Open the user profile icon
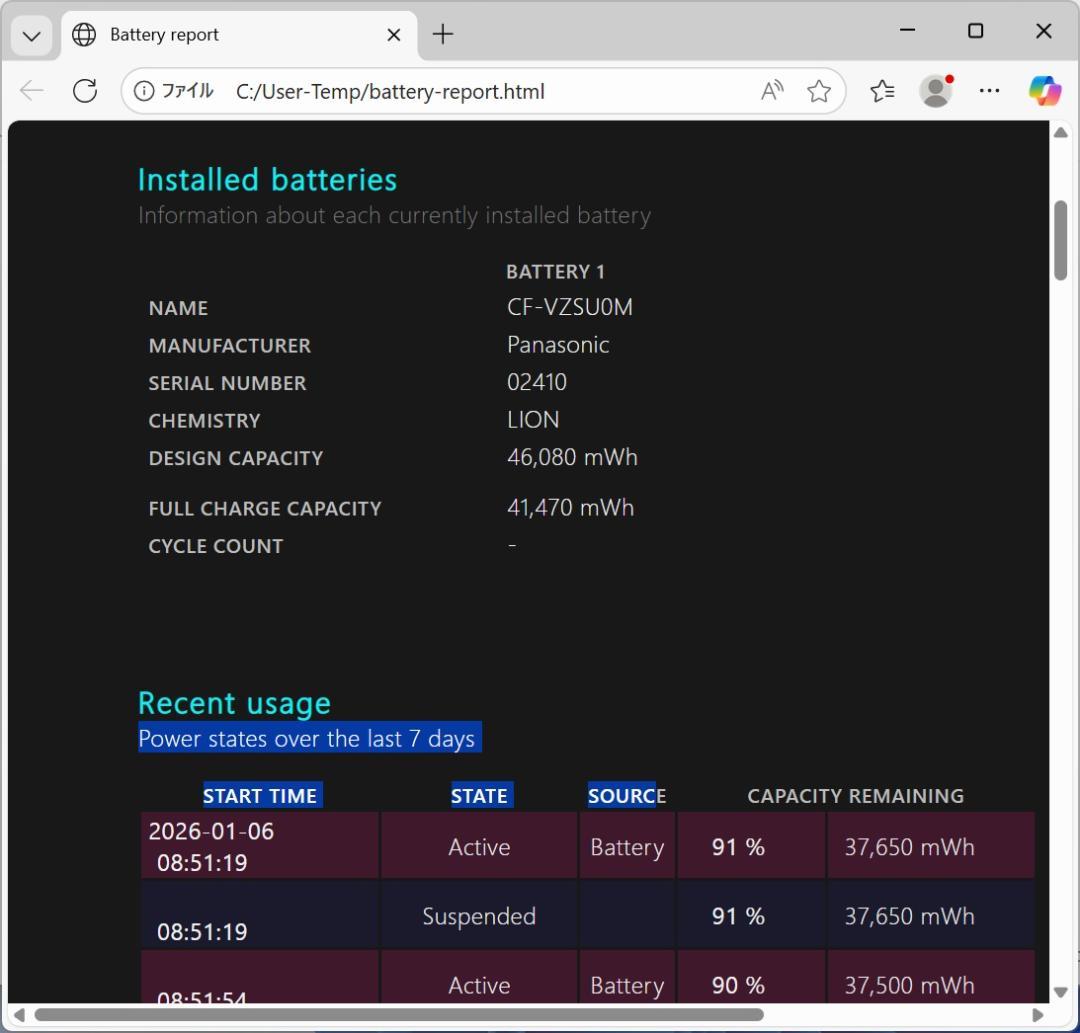 pos(935,91)
